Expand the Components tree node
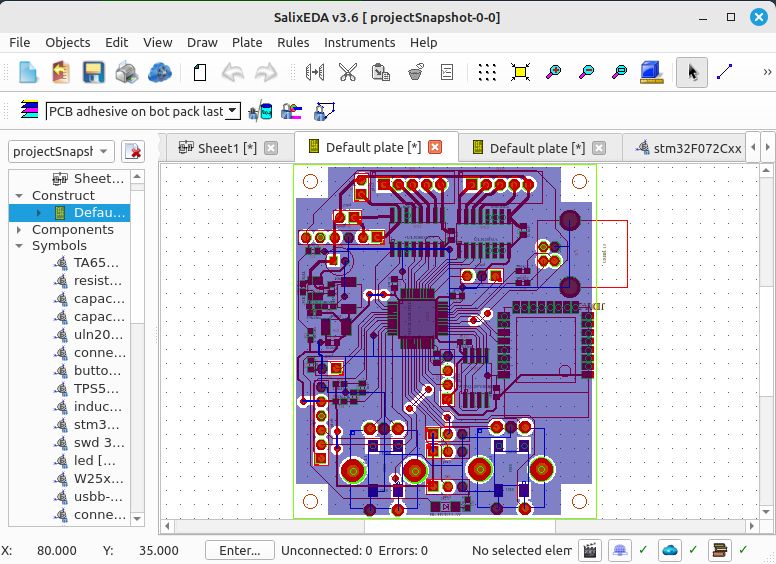Viewport: 776px width, 564px height. (19, 230)
